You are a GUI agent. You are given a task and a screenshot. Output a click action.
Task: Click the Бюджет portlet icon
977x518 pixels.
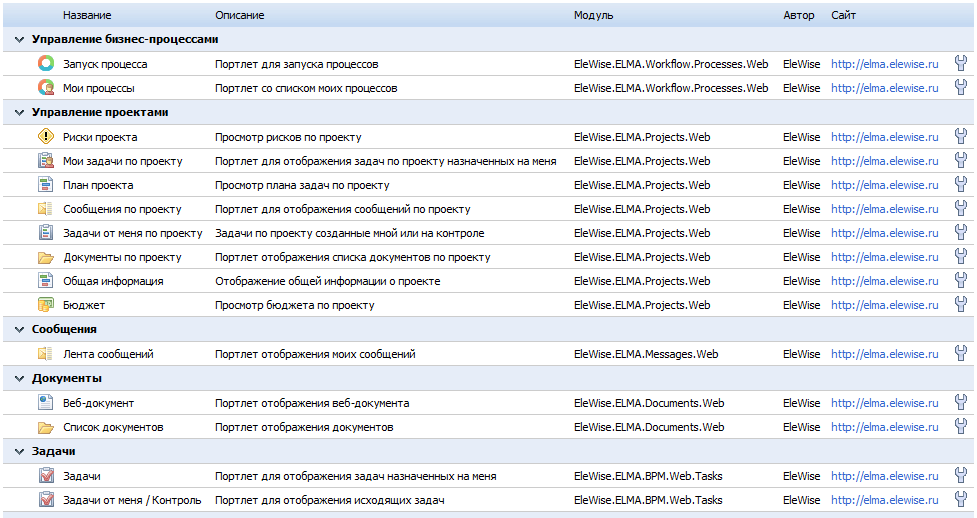coord(45,305)
